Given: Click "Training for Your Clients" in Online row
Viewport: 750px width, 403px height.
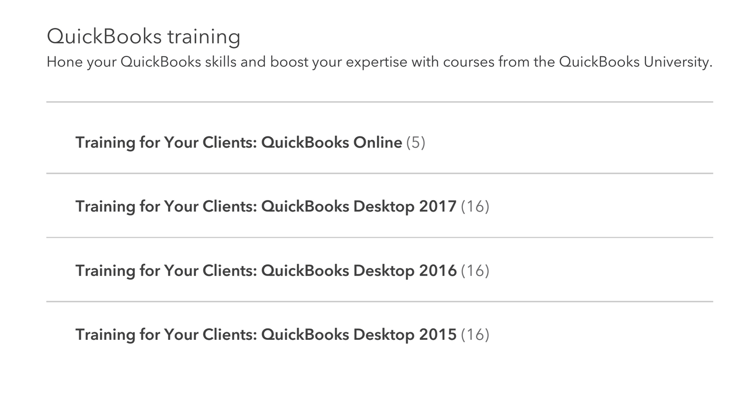Looking at the screenshot, I should coord(165,142).
